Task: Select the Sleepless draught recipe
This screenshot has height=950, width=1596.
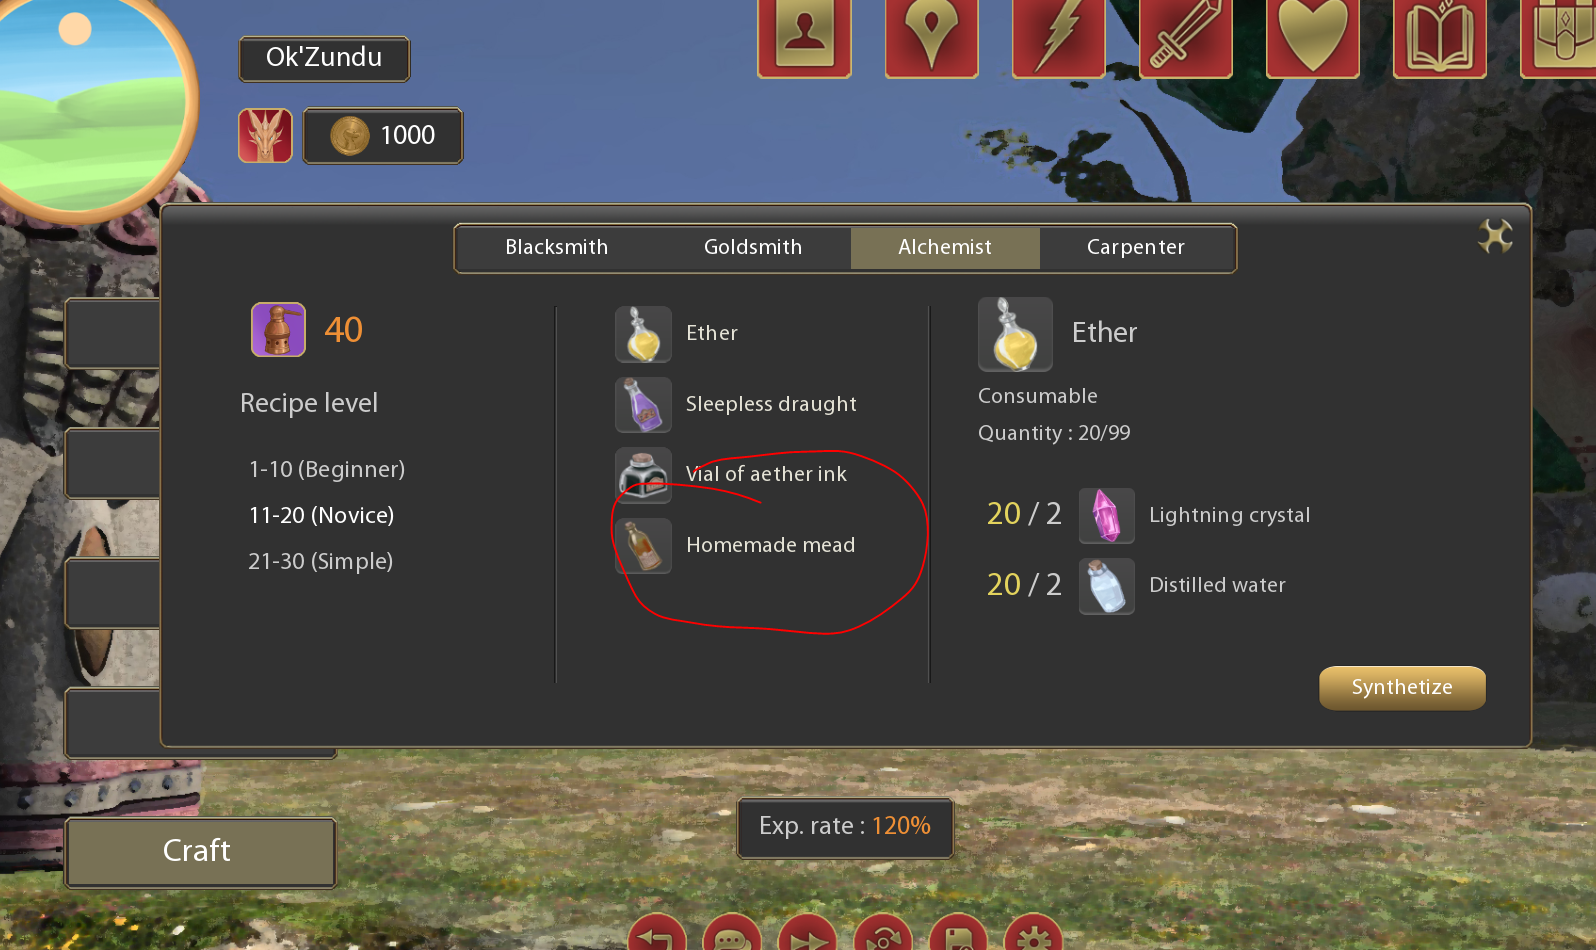Action: coord(736,404)
